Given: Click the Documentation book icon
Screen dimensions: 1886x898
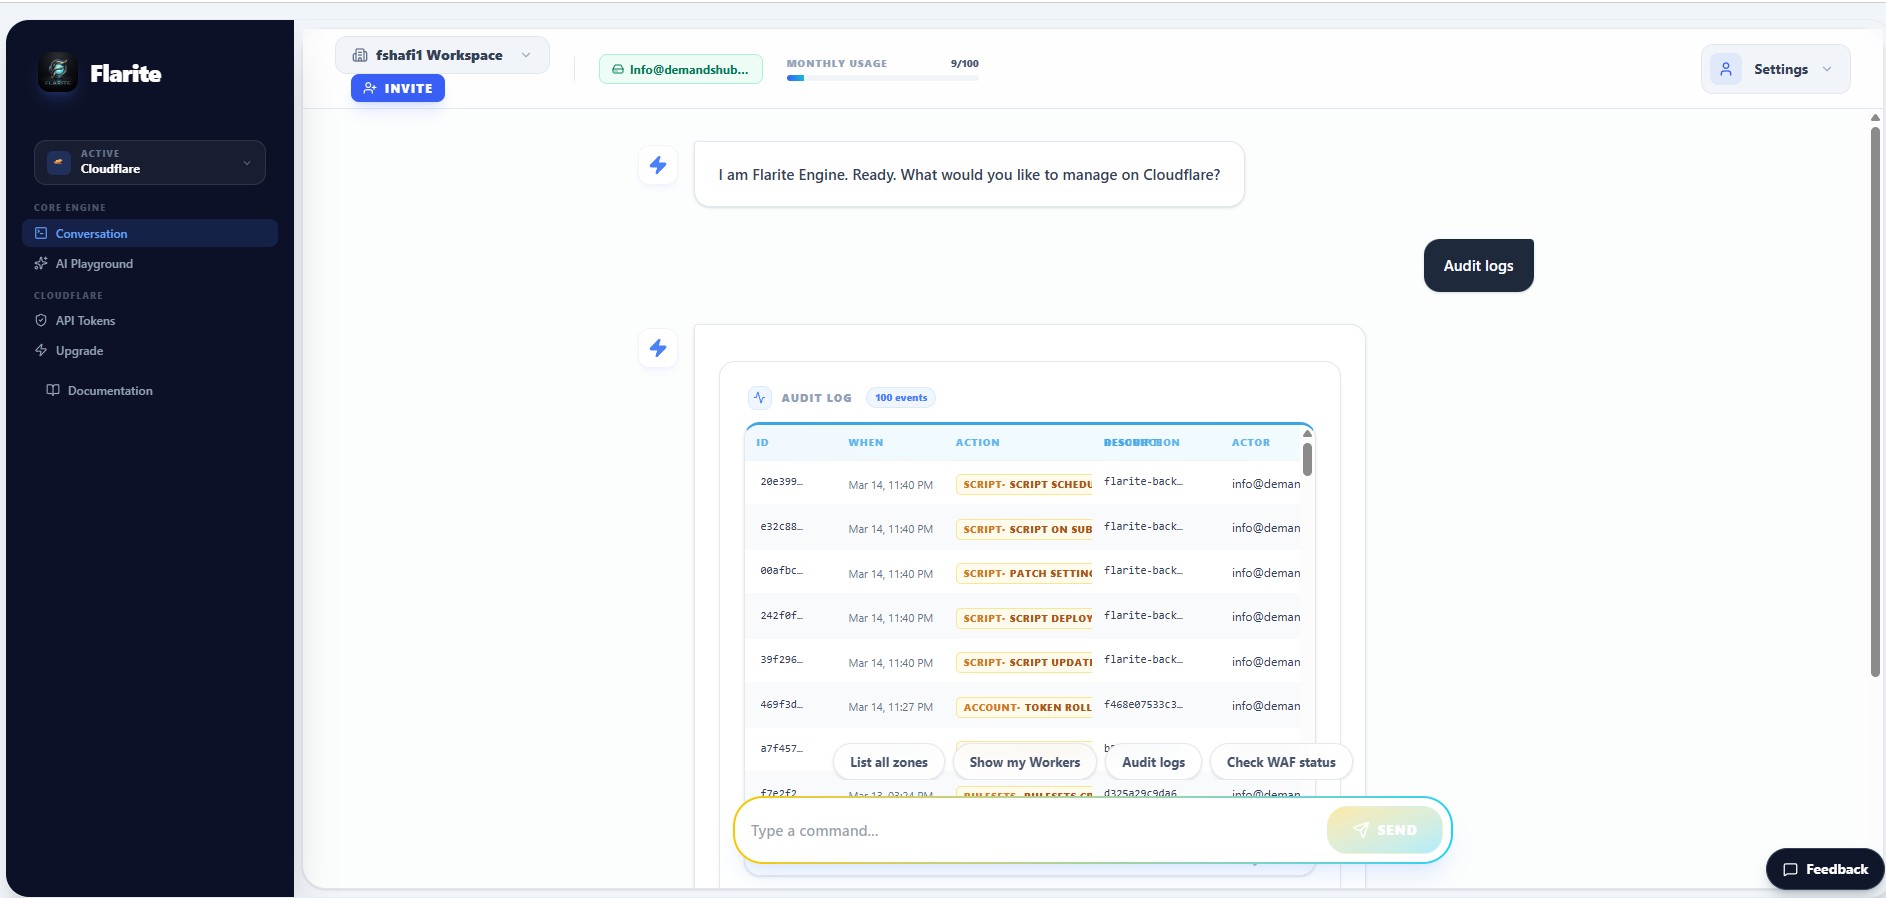Looking at the screenshot, I should (53, 391).
